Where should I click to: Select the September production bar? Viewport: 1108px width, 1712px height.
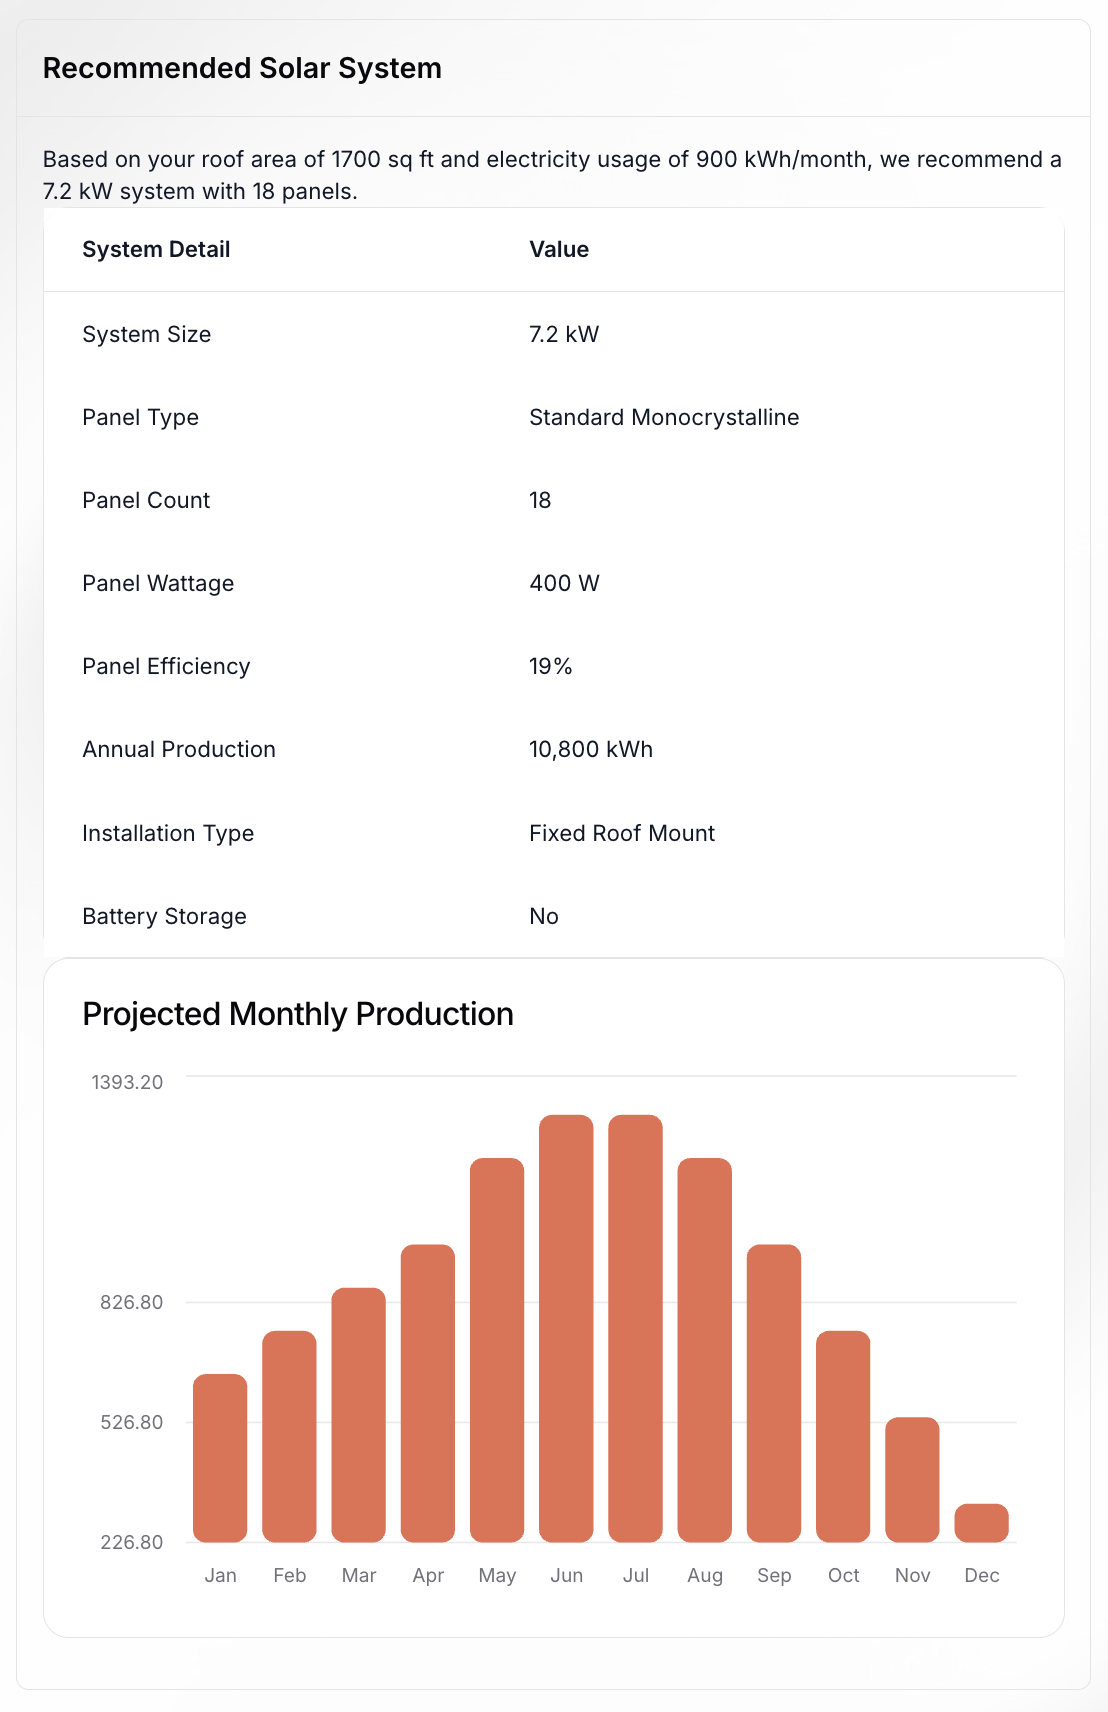pyautogui.click(x=774, y=1393)
